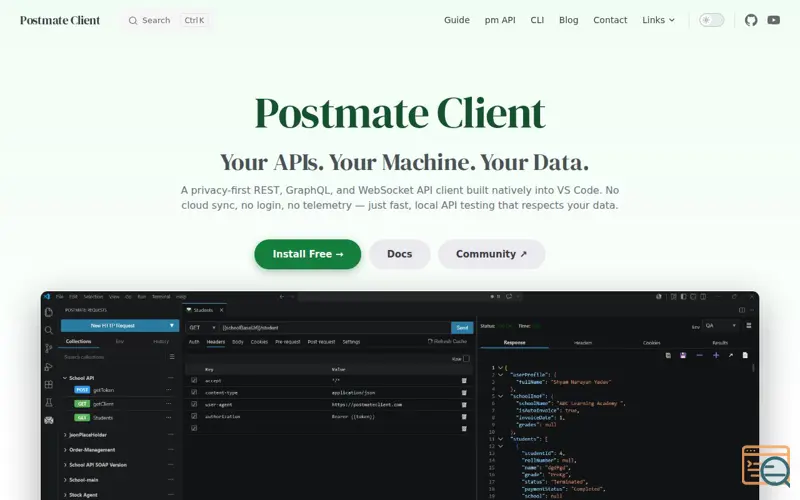
Task: Delete the content-type header row
Action: point(464,393)
